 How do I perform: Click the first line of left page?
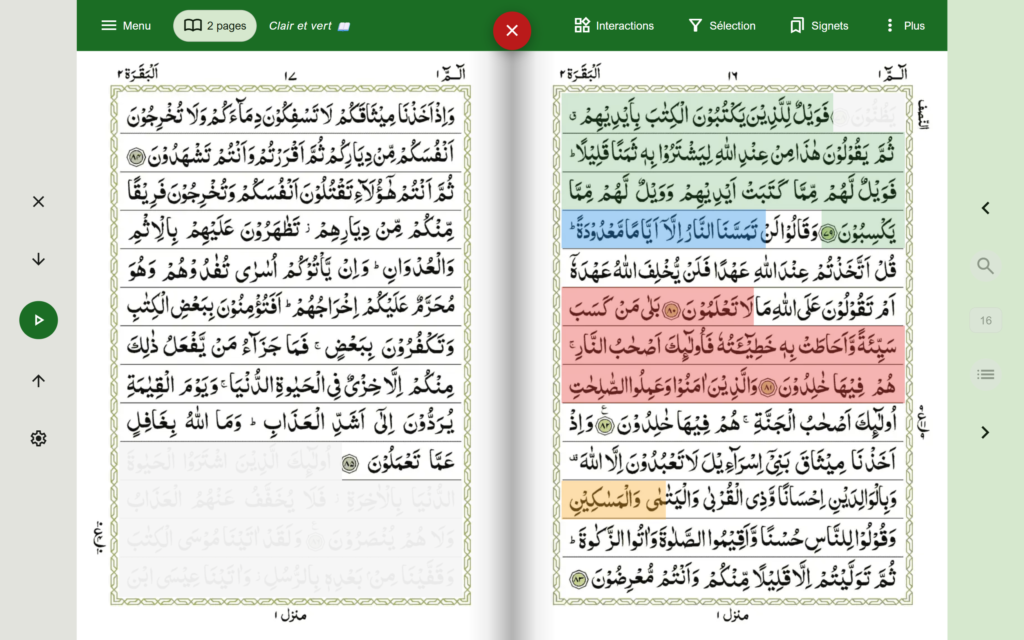(x=291, y=115)
